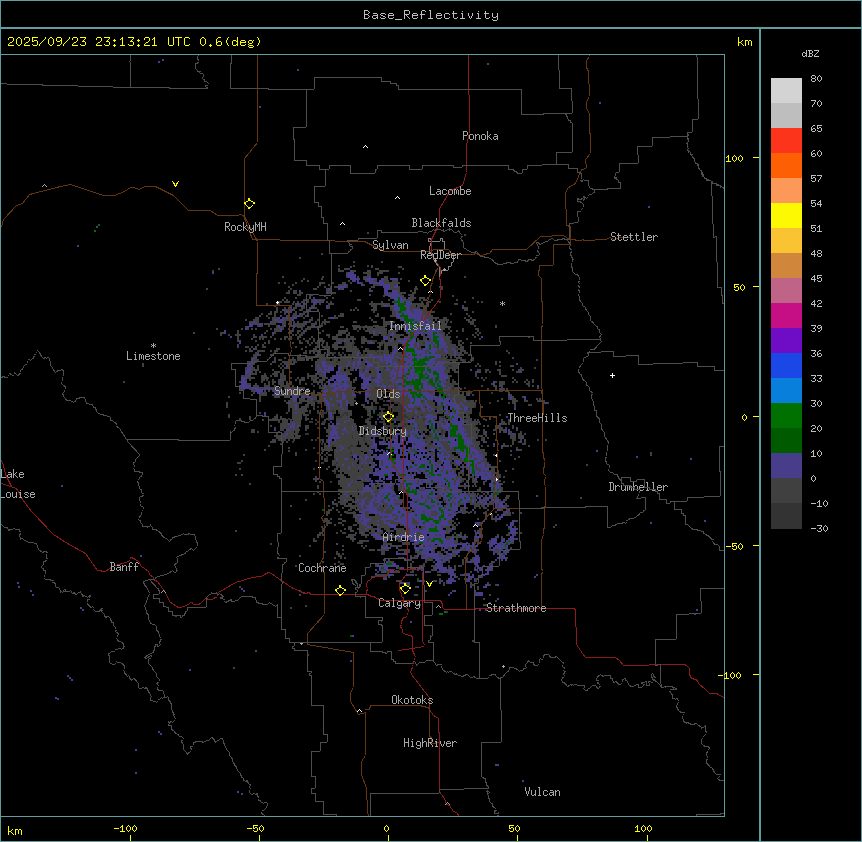Click the Drumheller city label

point(637,487)
